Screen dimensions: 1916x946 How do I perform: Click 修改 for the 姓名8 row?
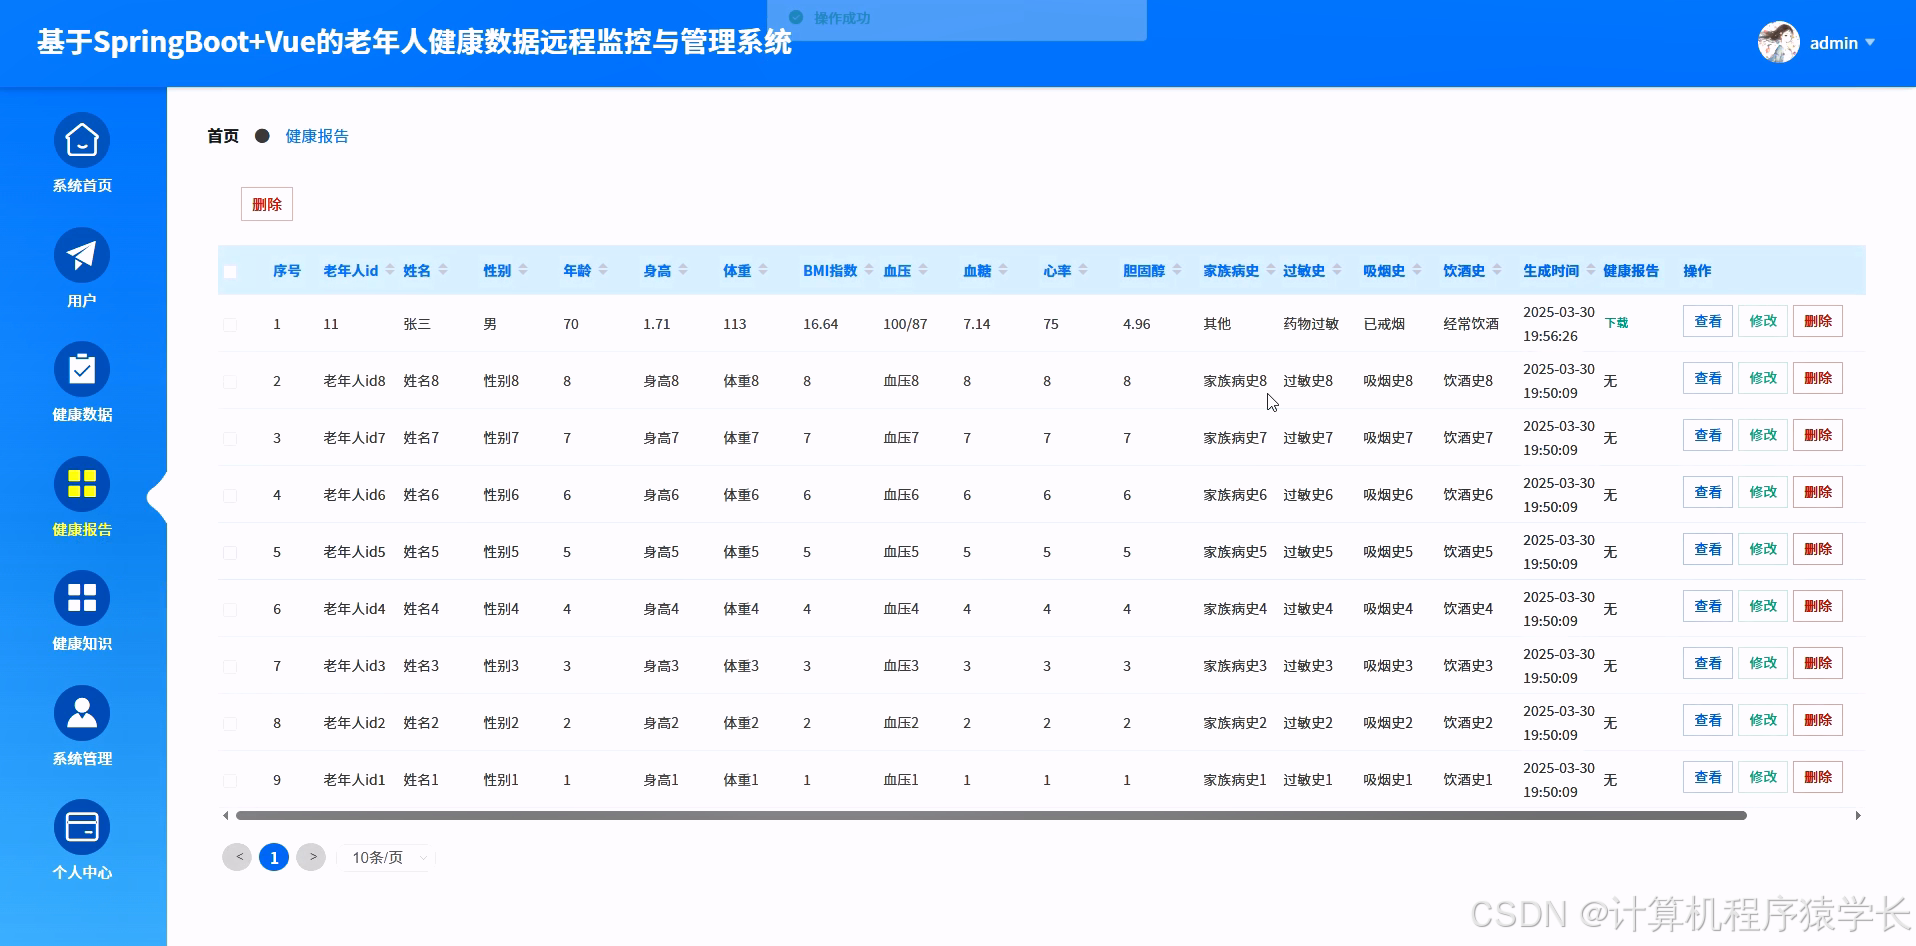(x=1763, y=378)
